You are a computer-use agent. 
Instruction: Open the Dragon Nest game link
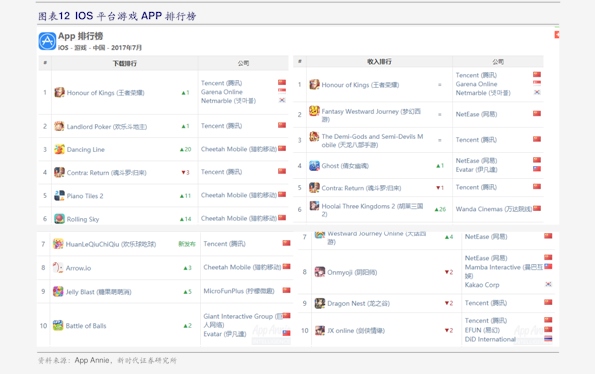pos(359,303)
